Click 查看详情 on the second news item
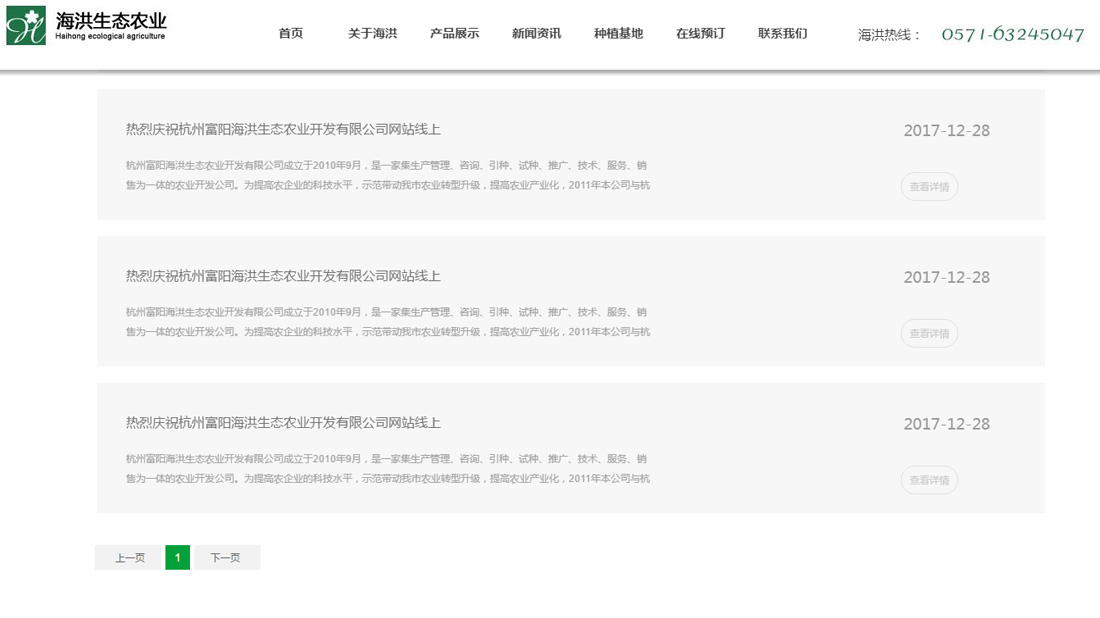This screenshot has height=618, width=1100. [929, 333]
